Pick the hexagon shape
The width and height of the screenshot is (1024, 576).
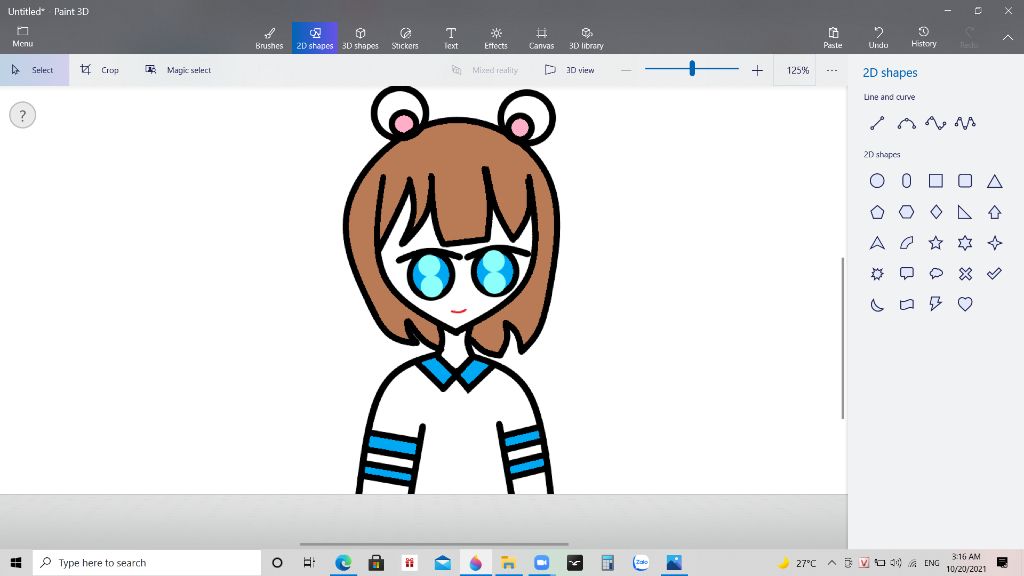(906, 212)
